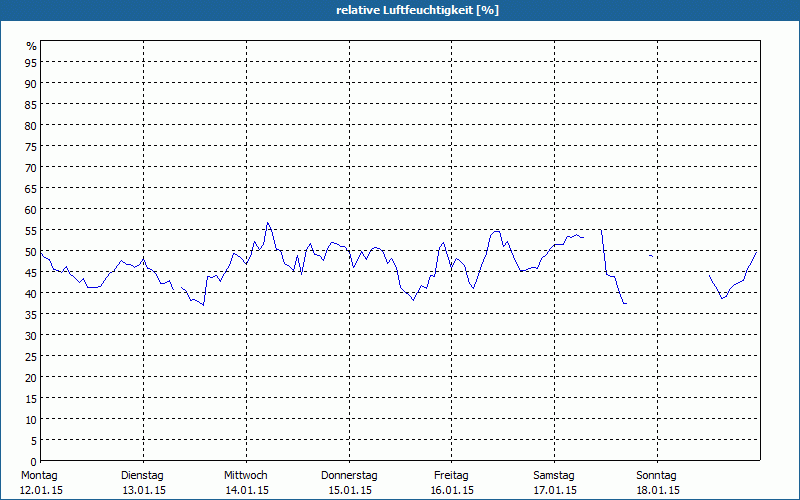
Task: Click the curve's end point on Sonntag
Action: click(756, 252)
